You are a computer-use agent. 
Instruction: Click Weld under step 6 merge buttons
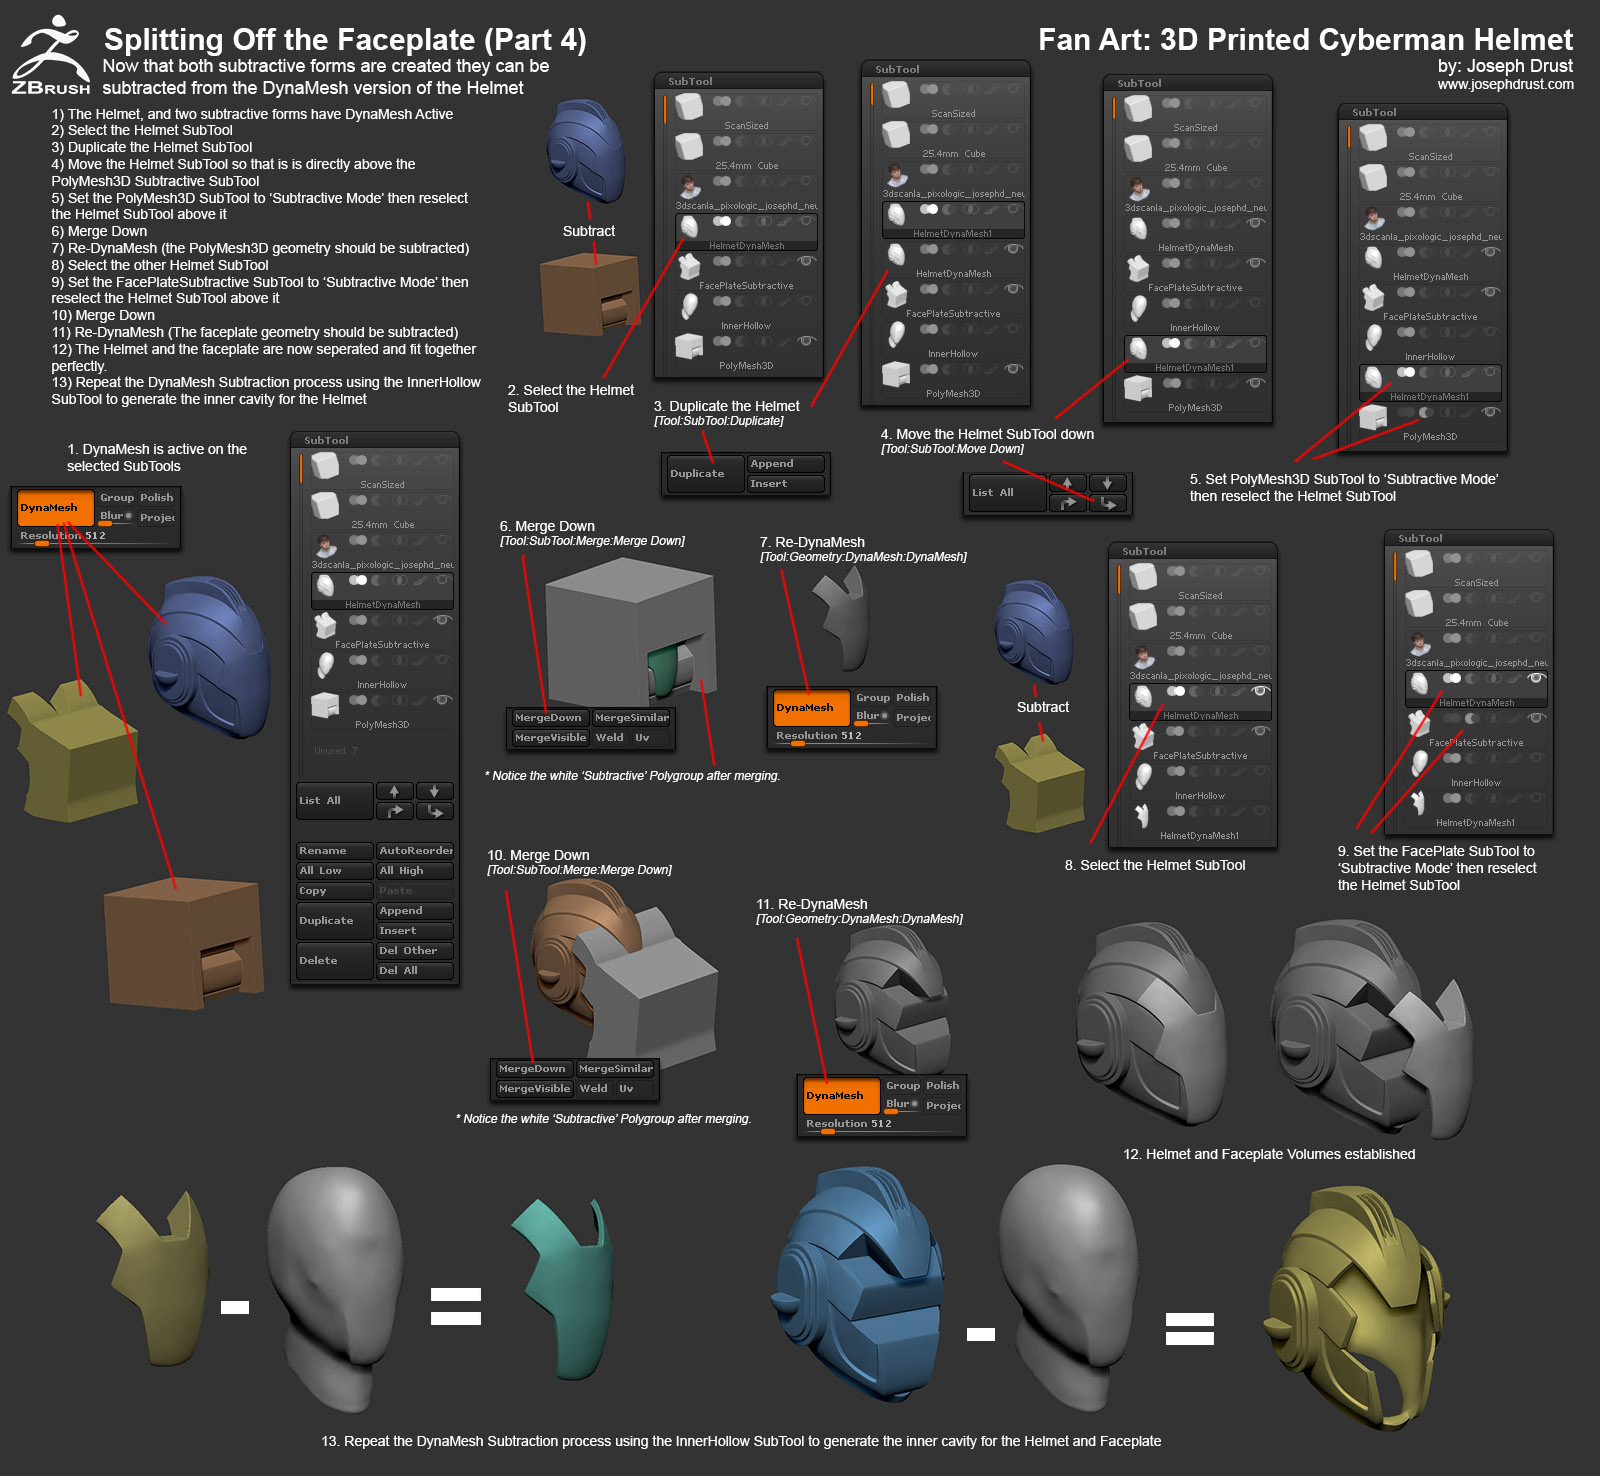pyautogui.click(x=609, y=738)
